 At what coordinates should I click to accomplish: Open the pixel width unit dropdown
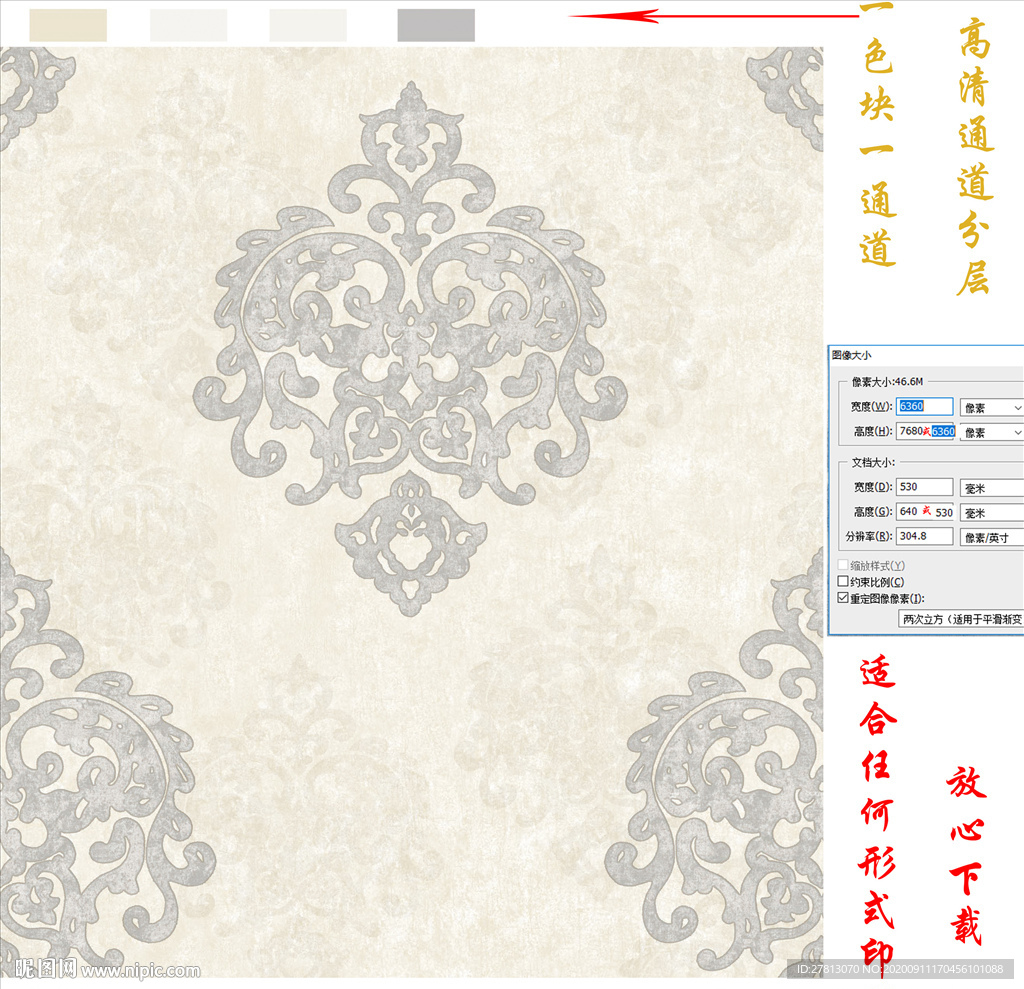coord(991,408)
